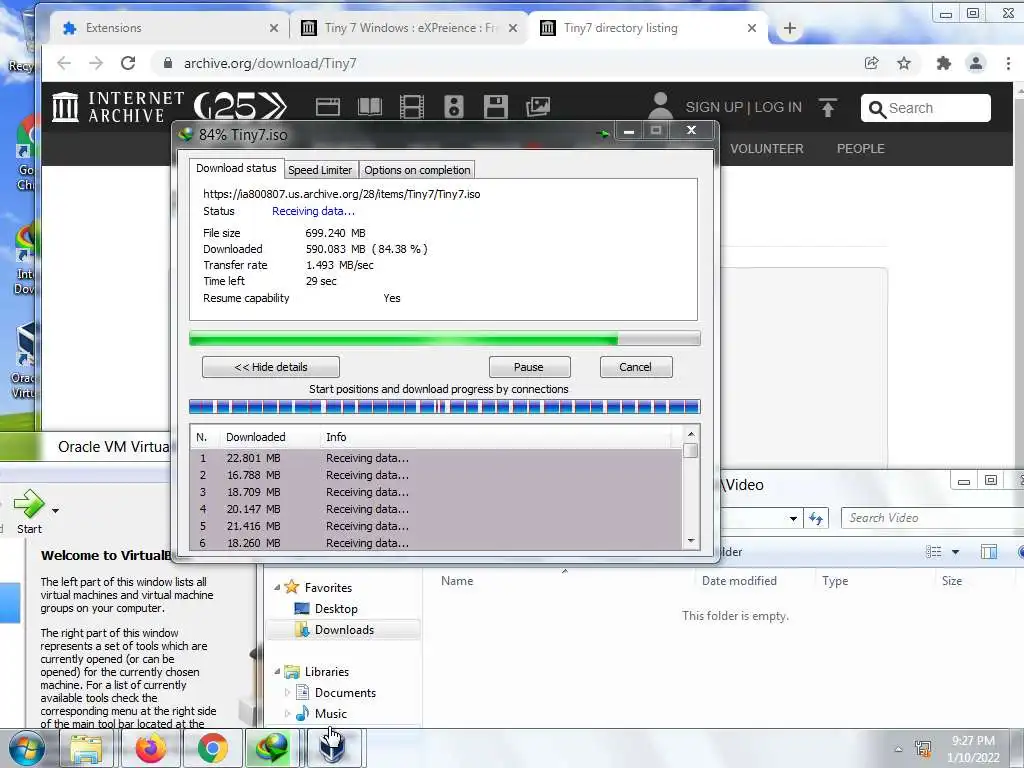The width and height of the screenshot is (1024, 768).
Task: Open the VOLUNTEER menu item
Action: pyautogui.click(x=767, y=149)
